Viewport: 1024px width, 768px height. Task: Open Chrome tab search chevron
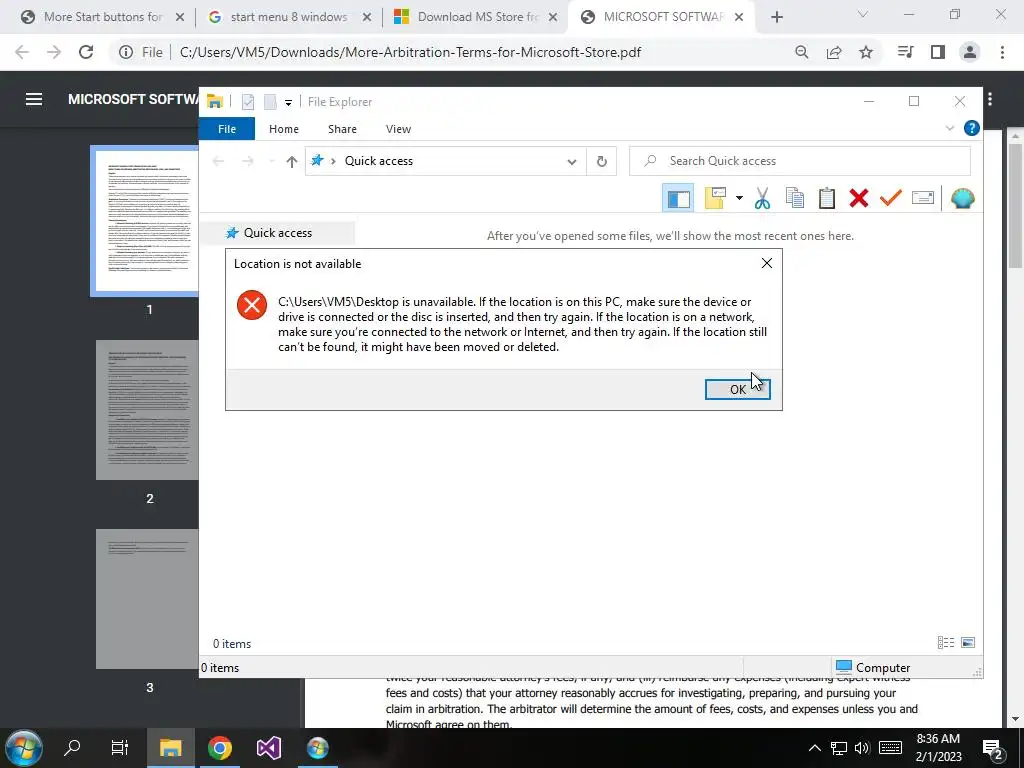point(863,14)
